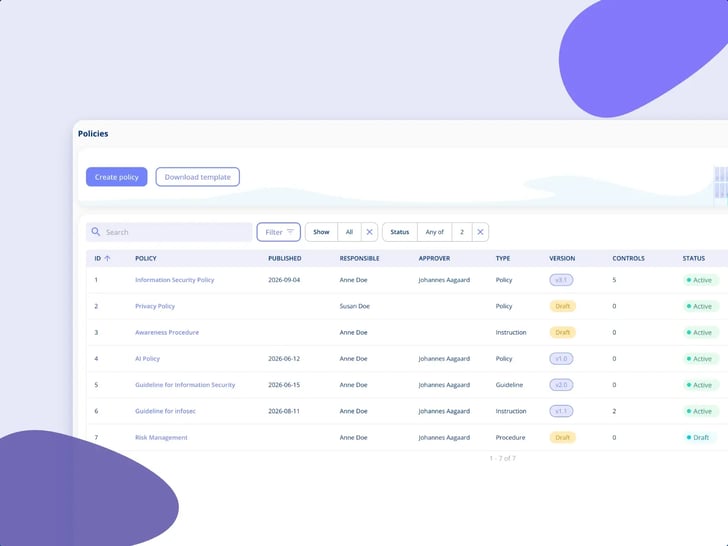Click the 2026-09-04 published date

point(284,280)
